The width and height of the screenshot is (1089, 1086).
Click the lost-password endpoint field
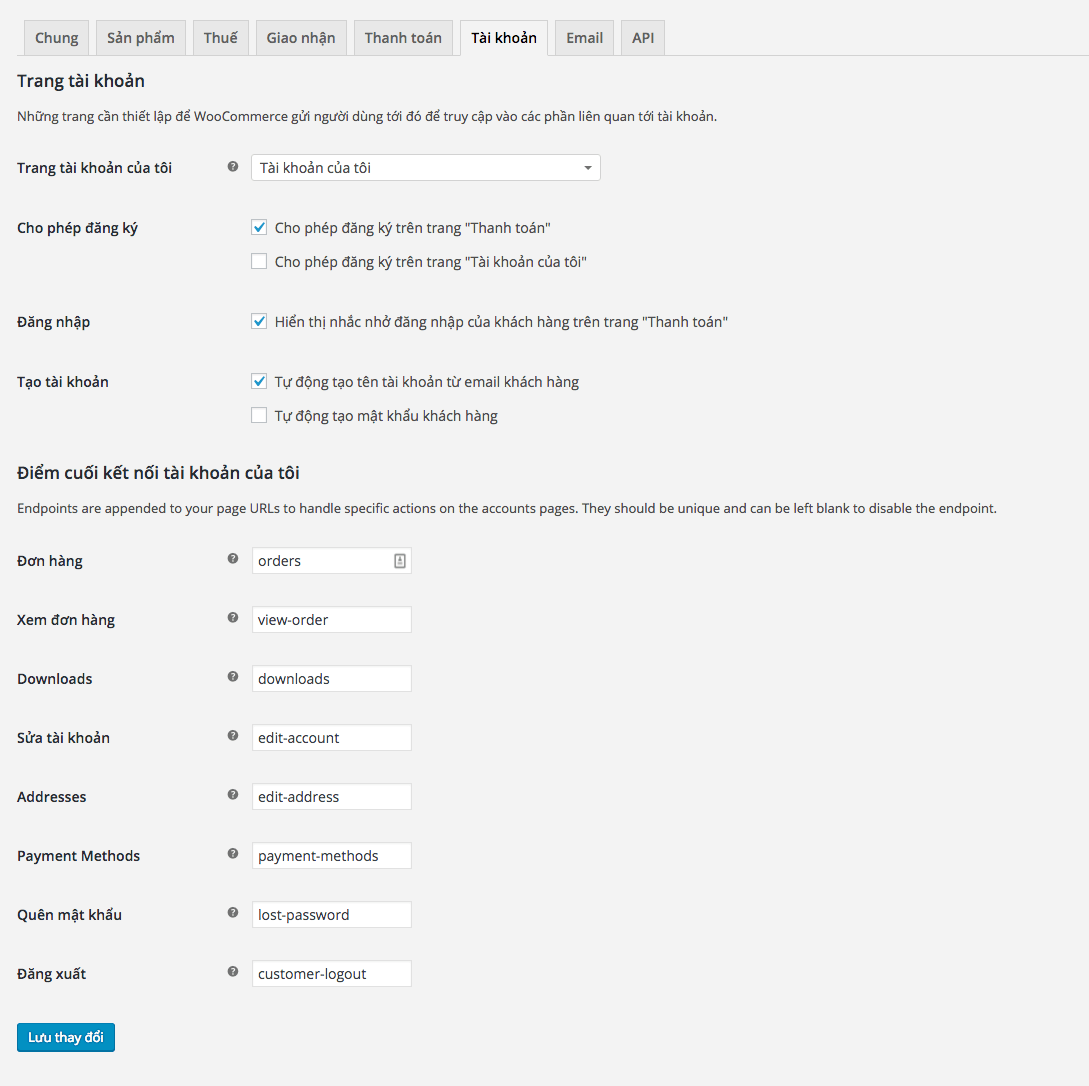pos(332,914)
